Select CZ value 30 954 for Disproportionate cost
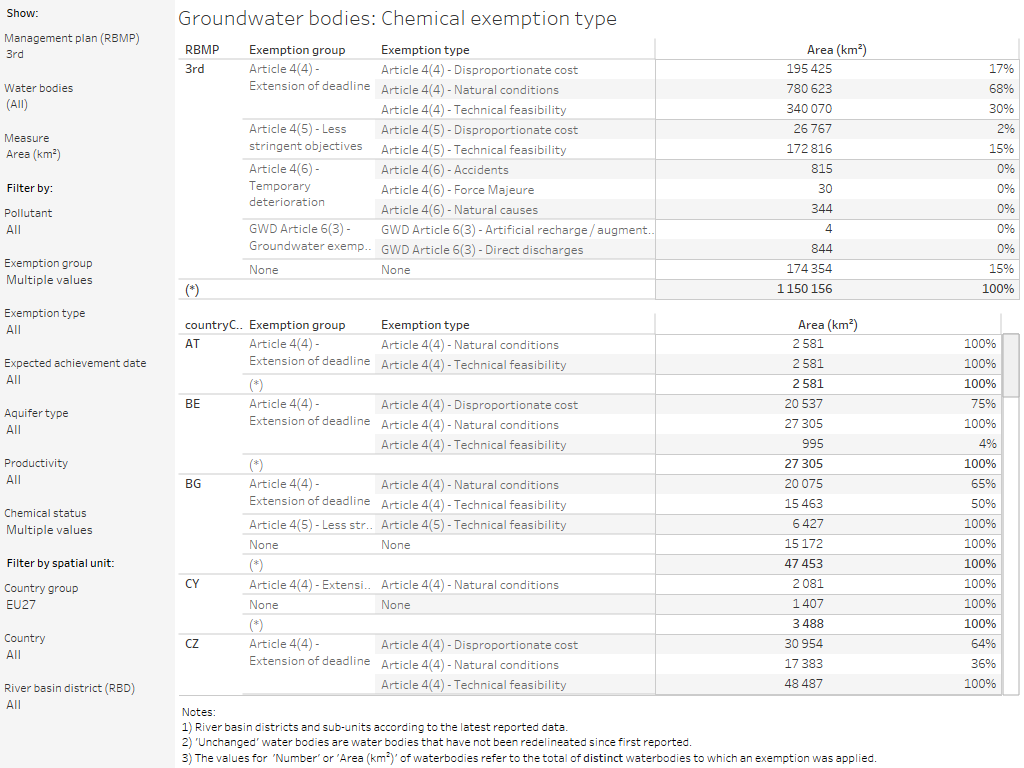The image size is (1024, 768). pyautogui.click(x=803, y=644)
